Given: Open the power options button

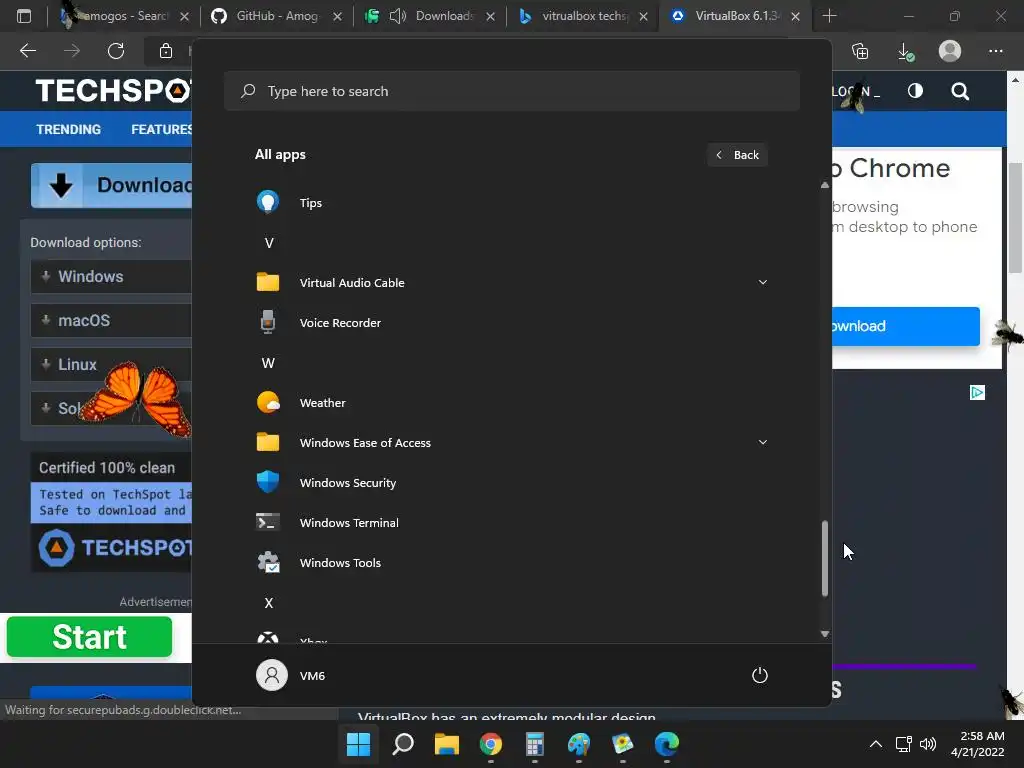Looking at the screenshot, I should pos(760,675).
